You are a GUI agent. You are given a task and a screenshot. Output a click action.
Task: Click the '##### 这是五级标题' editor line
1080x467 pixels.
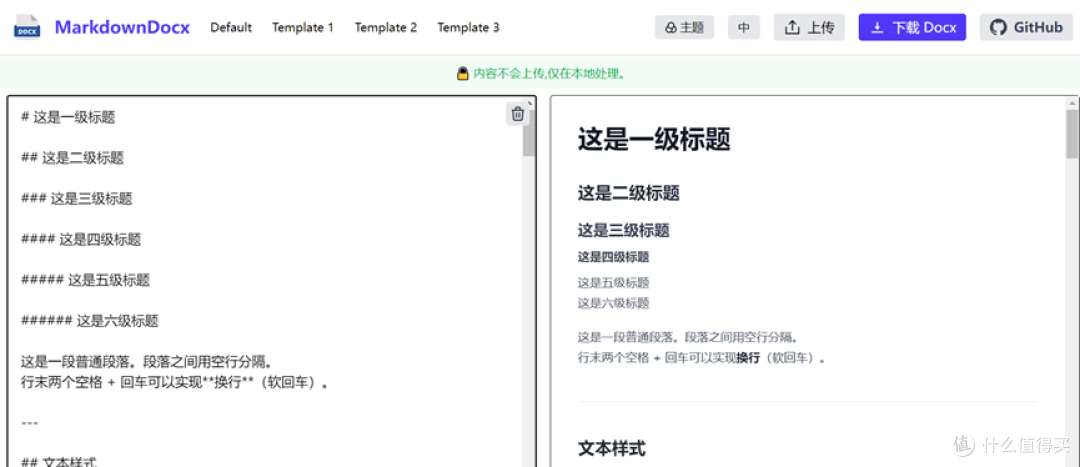coord(85,280)
